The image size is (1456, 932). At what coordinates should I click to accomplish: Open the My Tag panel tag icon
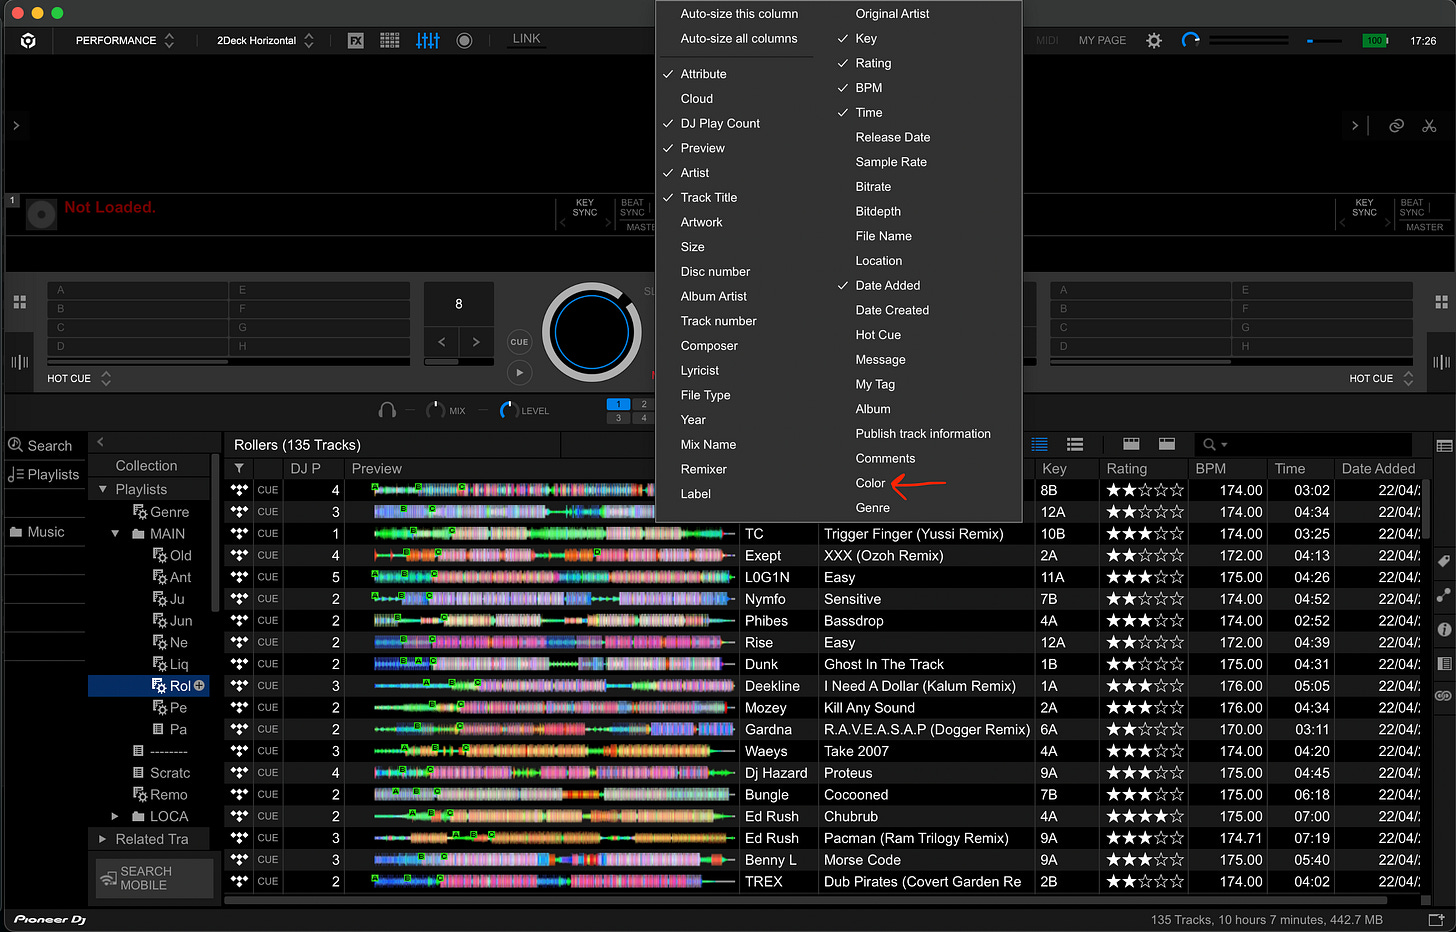[1444, 562]
